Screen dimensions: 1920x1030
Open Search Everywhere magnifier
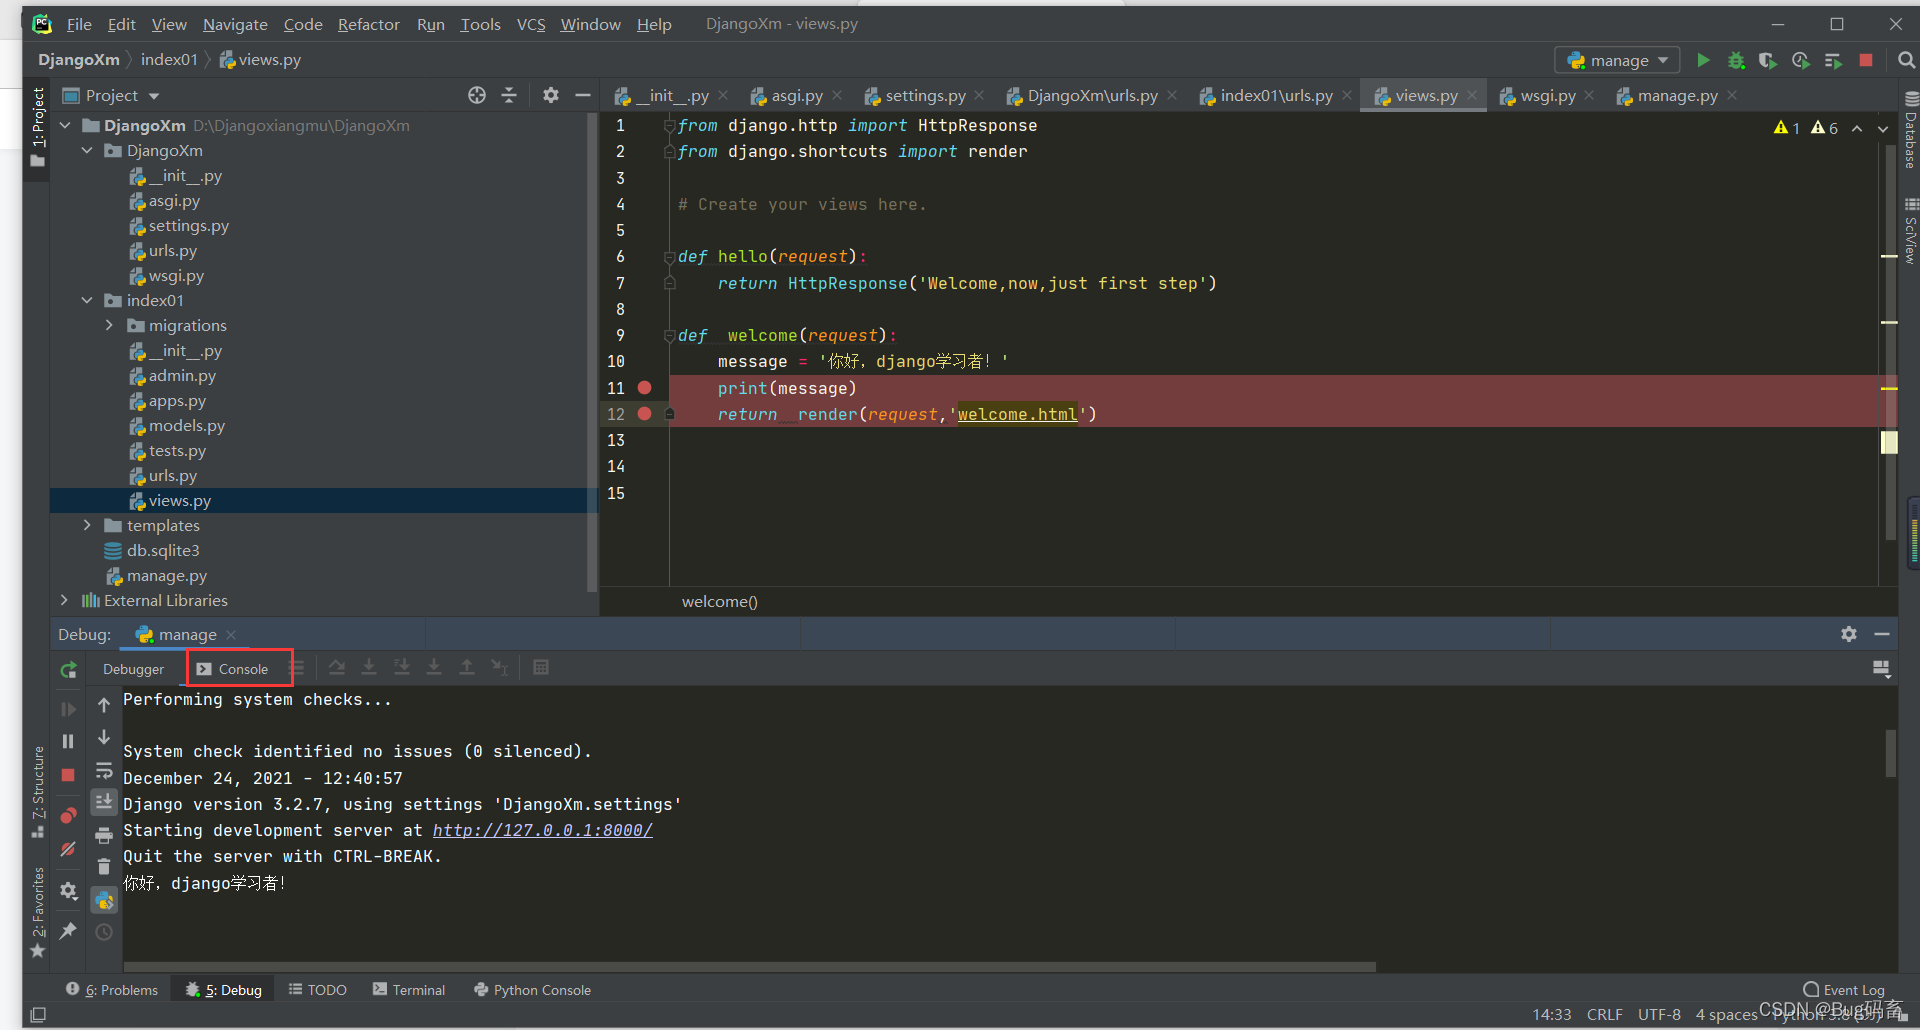(x=1906, y=60)
